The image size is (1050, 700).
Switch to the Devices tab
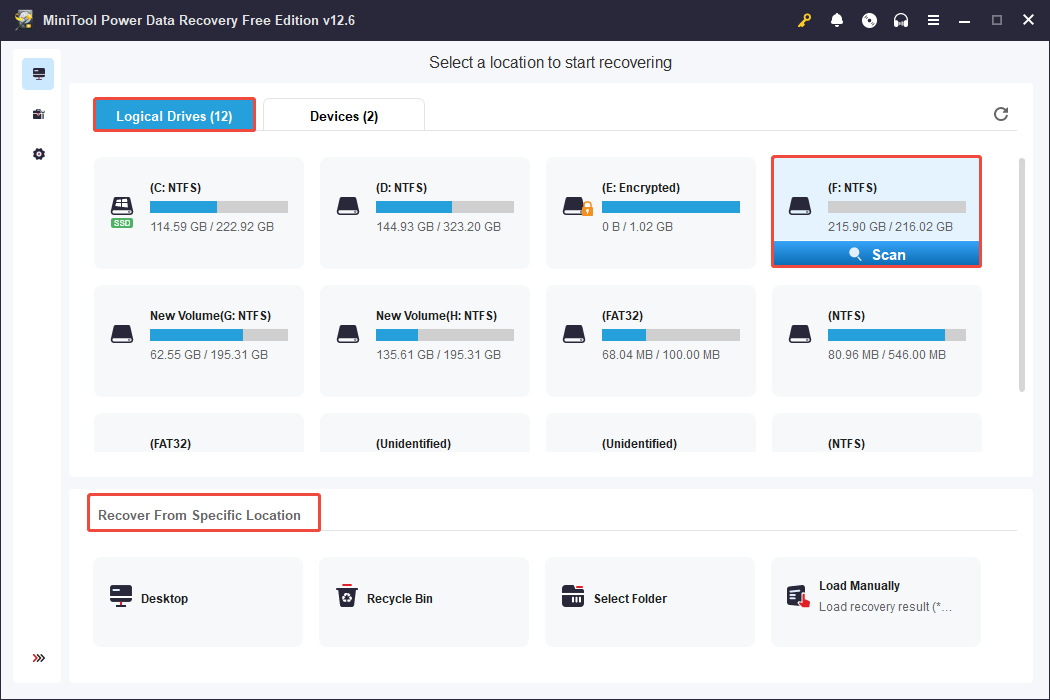344,116
